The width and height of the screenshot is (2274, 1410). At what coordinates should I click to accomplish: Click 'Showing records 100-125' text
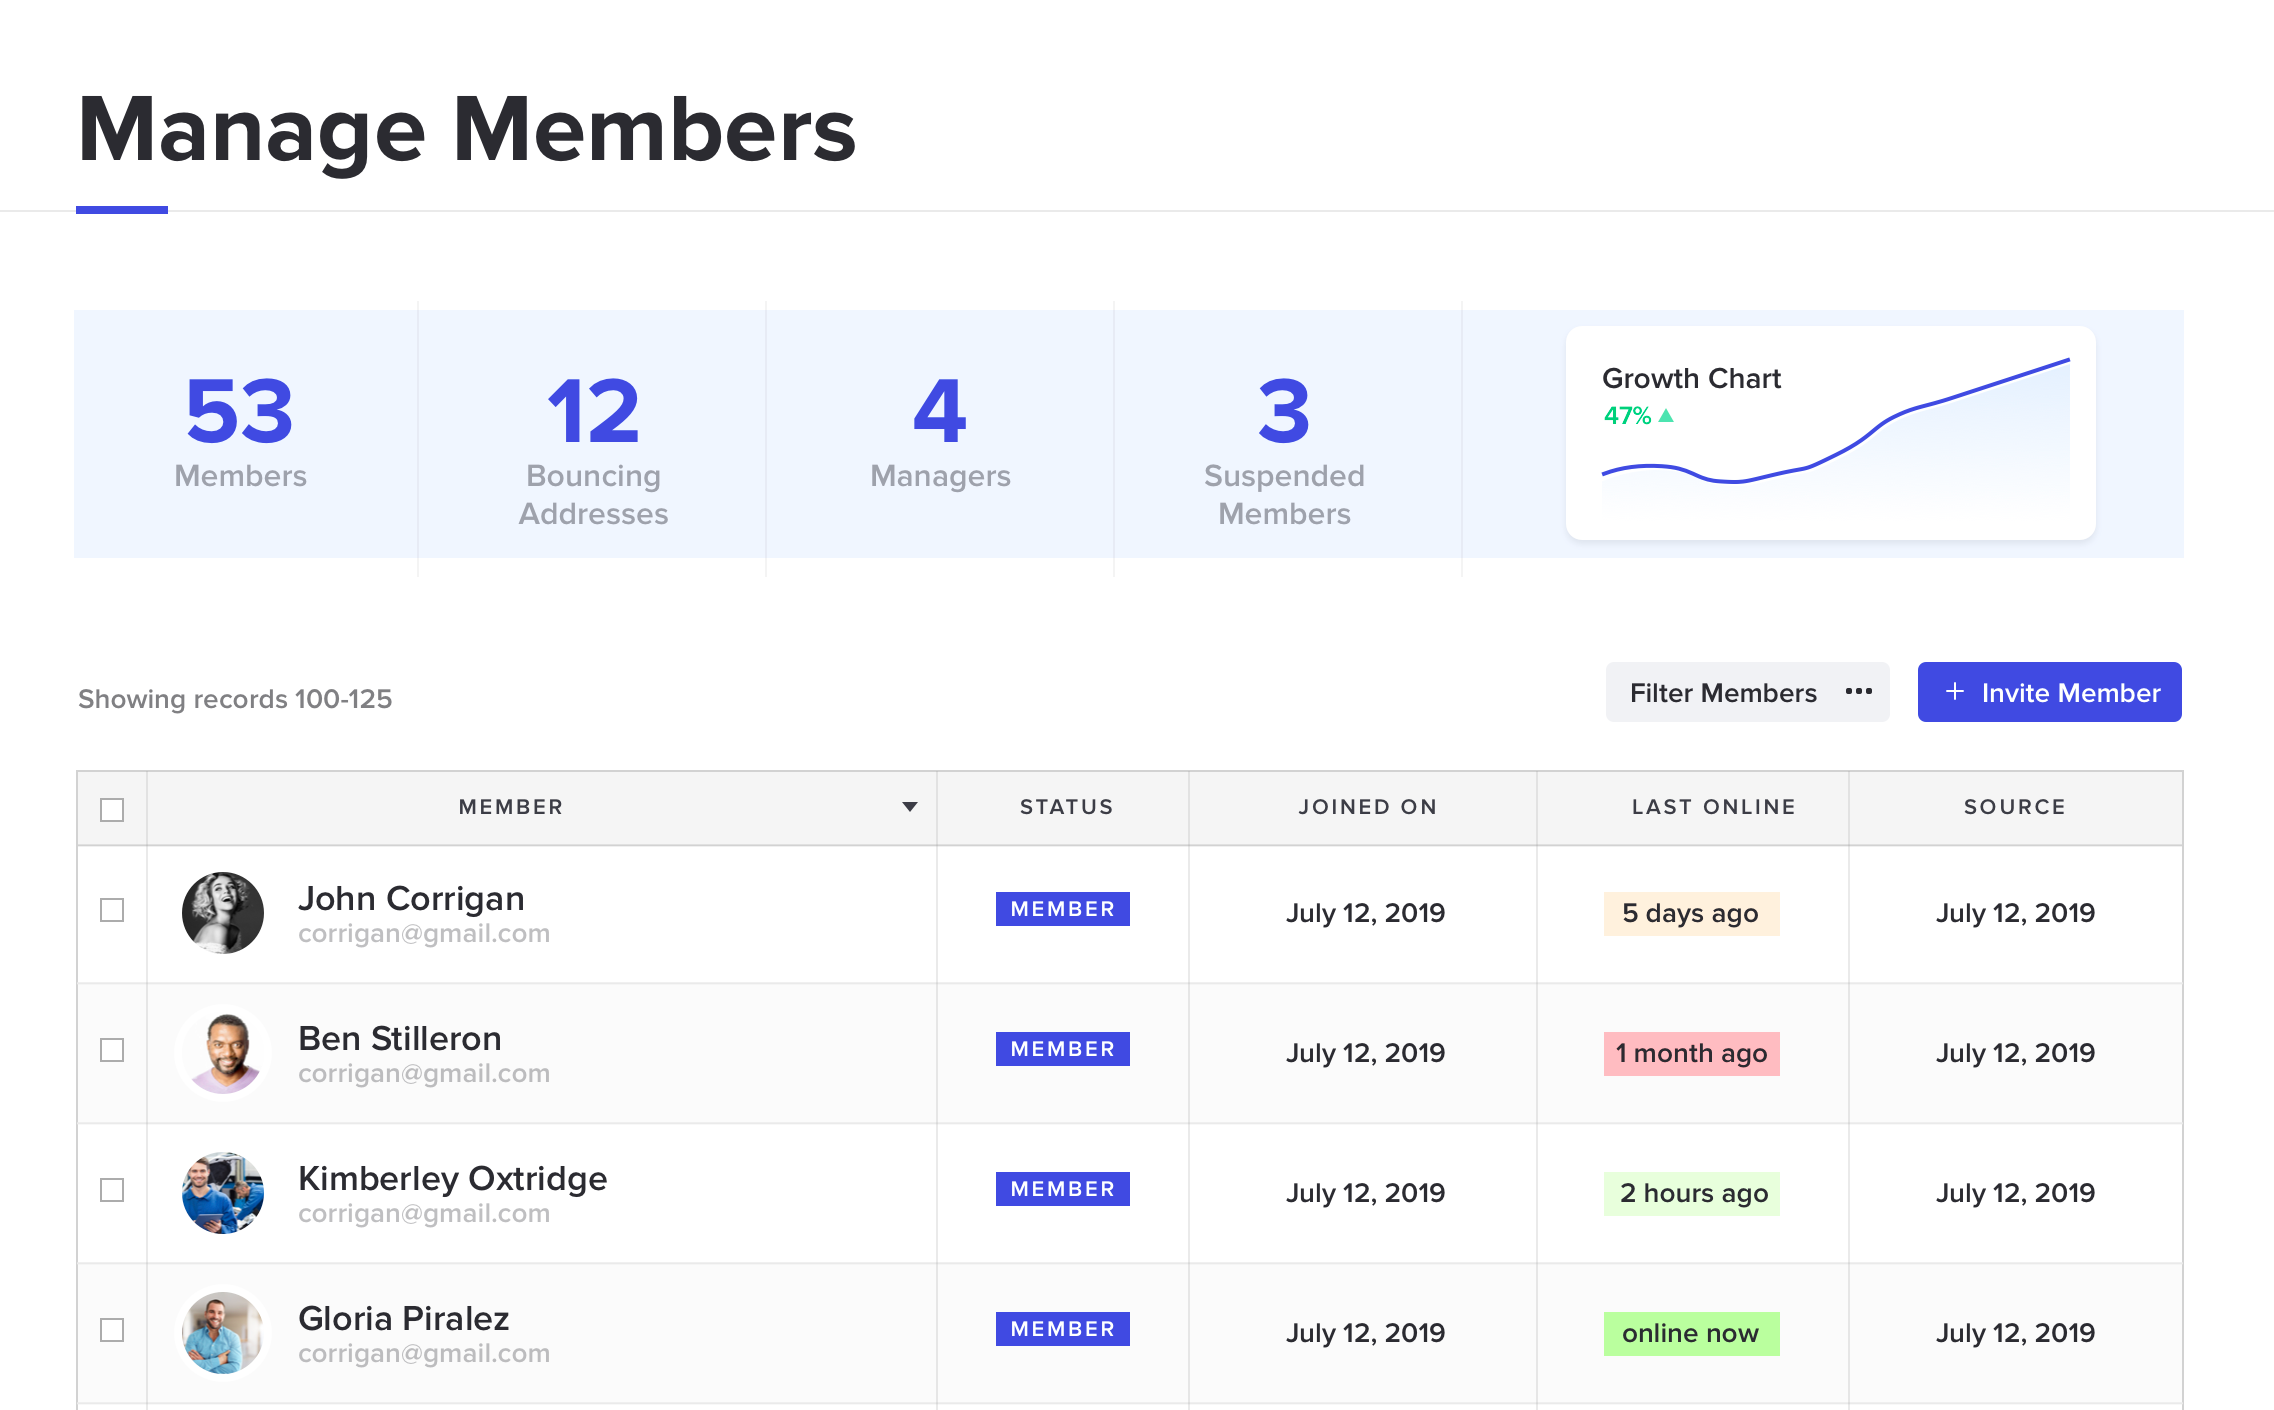(x=235, y=699)
